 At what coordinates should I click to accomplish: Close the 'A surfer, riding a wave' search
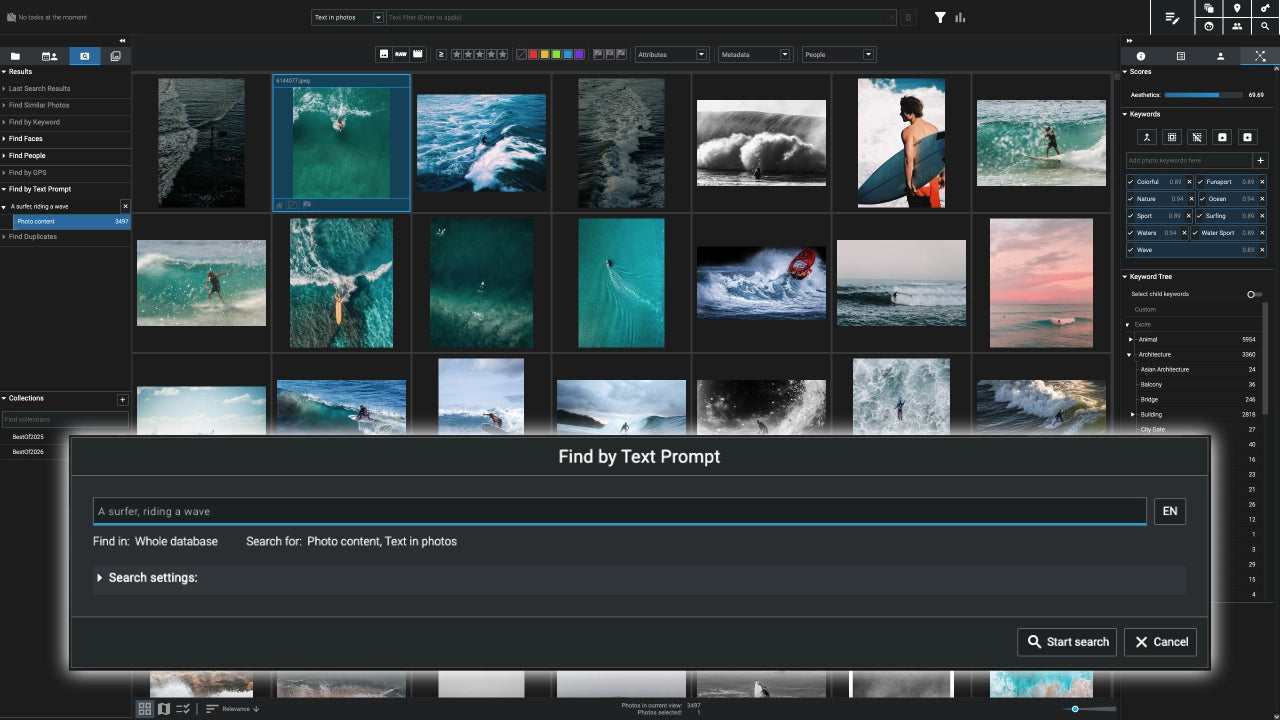pos(125,206)
